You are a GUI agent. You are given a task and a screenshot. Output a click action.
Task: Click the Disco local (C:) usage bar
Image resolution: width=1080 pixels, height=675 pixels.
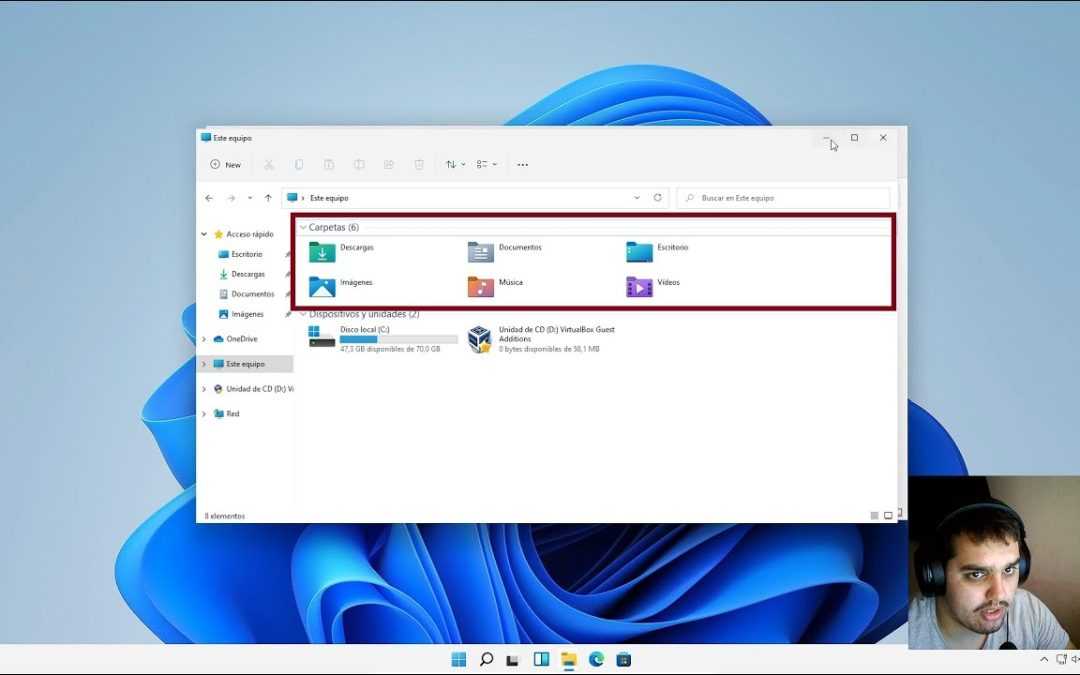(399, 340)
